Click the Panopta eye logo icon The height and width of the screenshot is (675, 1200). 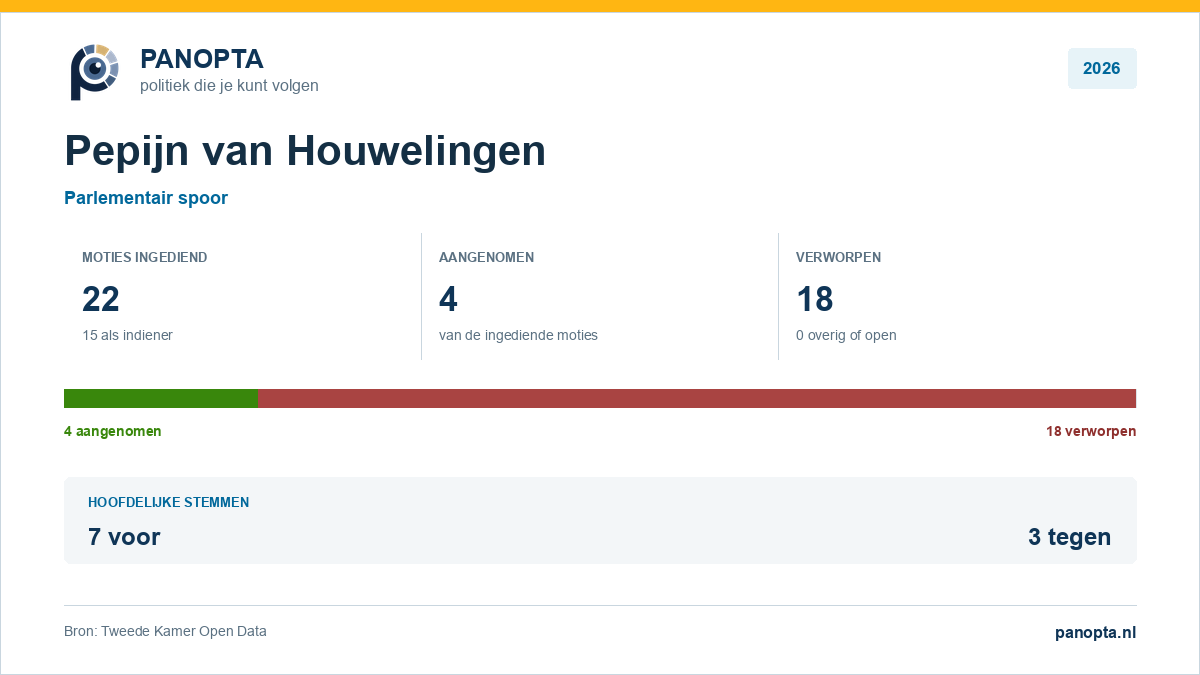pos(94,71)
